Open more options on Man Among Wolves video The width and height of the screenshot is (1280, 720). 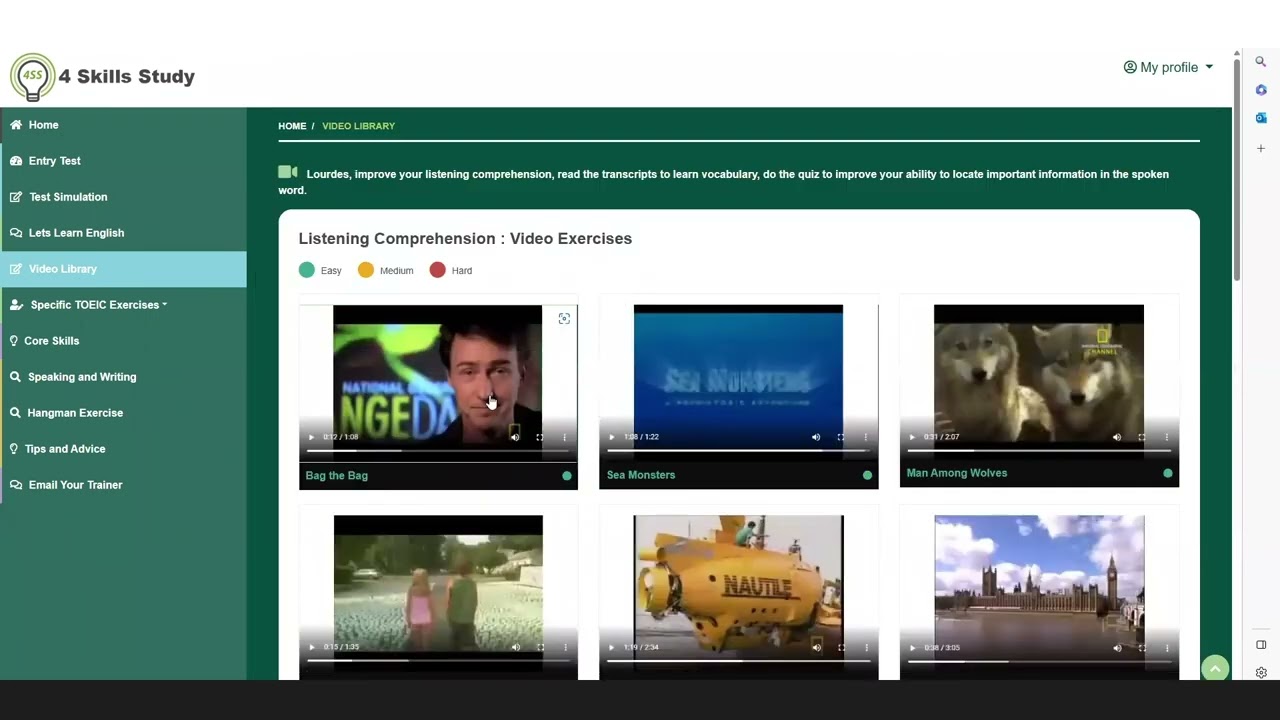(x=1167, y=437)
